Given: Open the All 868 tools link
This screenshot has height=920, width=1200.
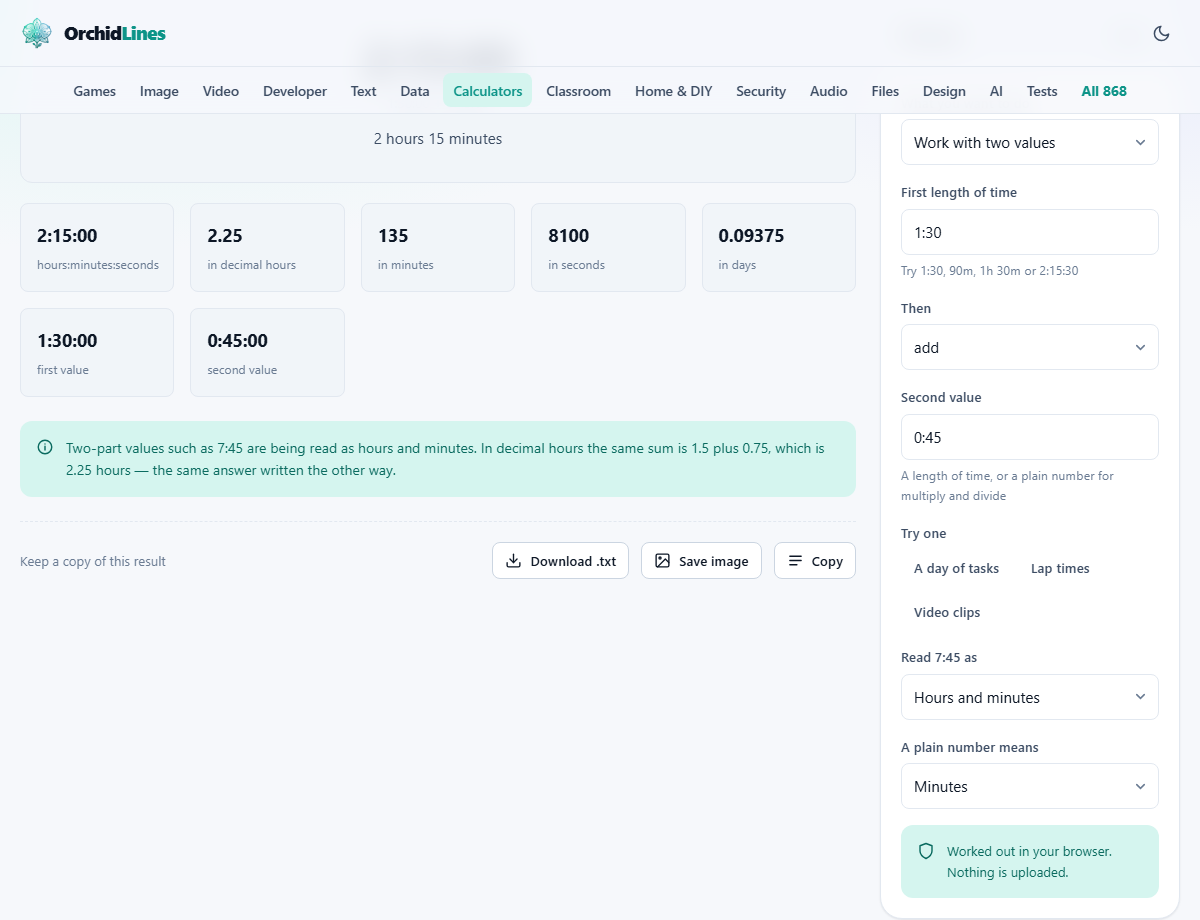Looking at the screenshot, I should 1104,91.
